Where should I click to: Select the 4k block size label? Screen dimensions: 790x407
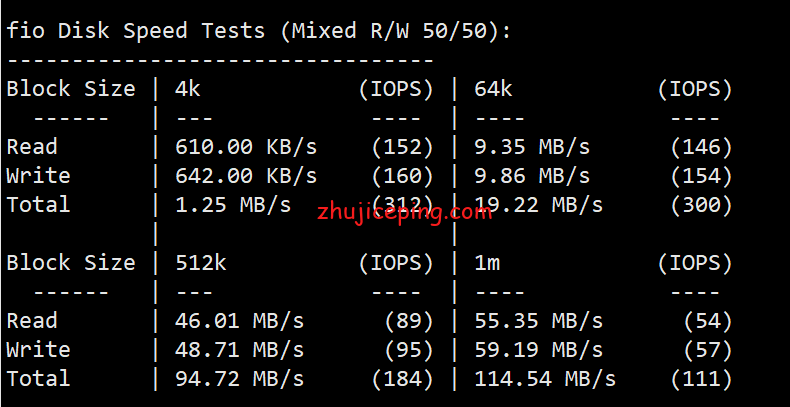[188, 89]
